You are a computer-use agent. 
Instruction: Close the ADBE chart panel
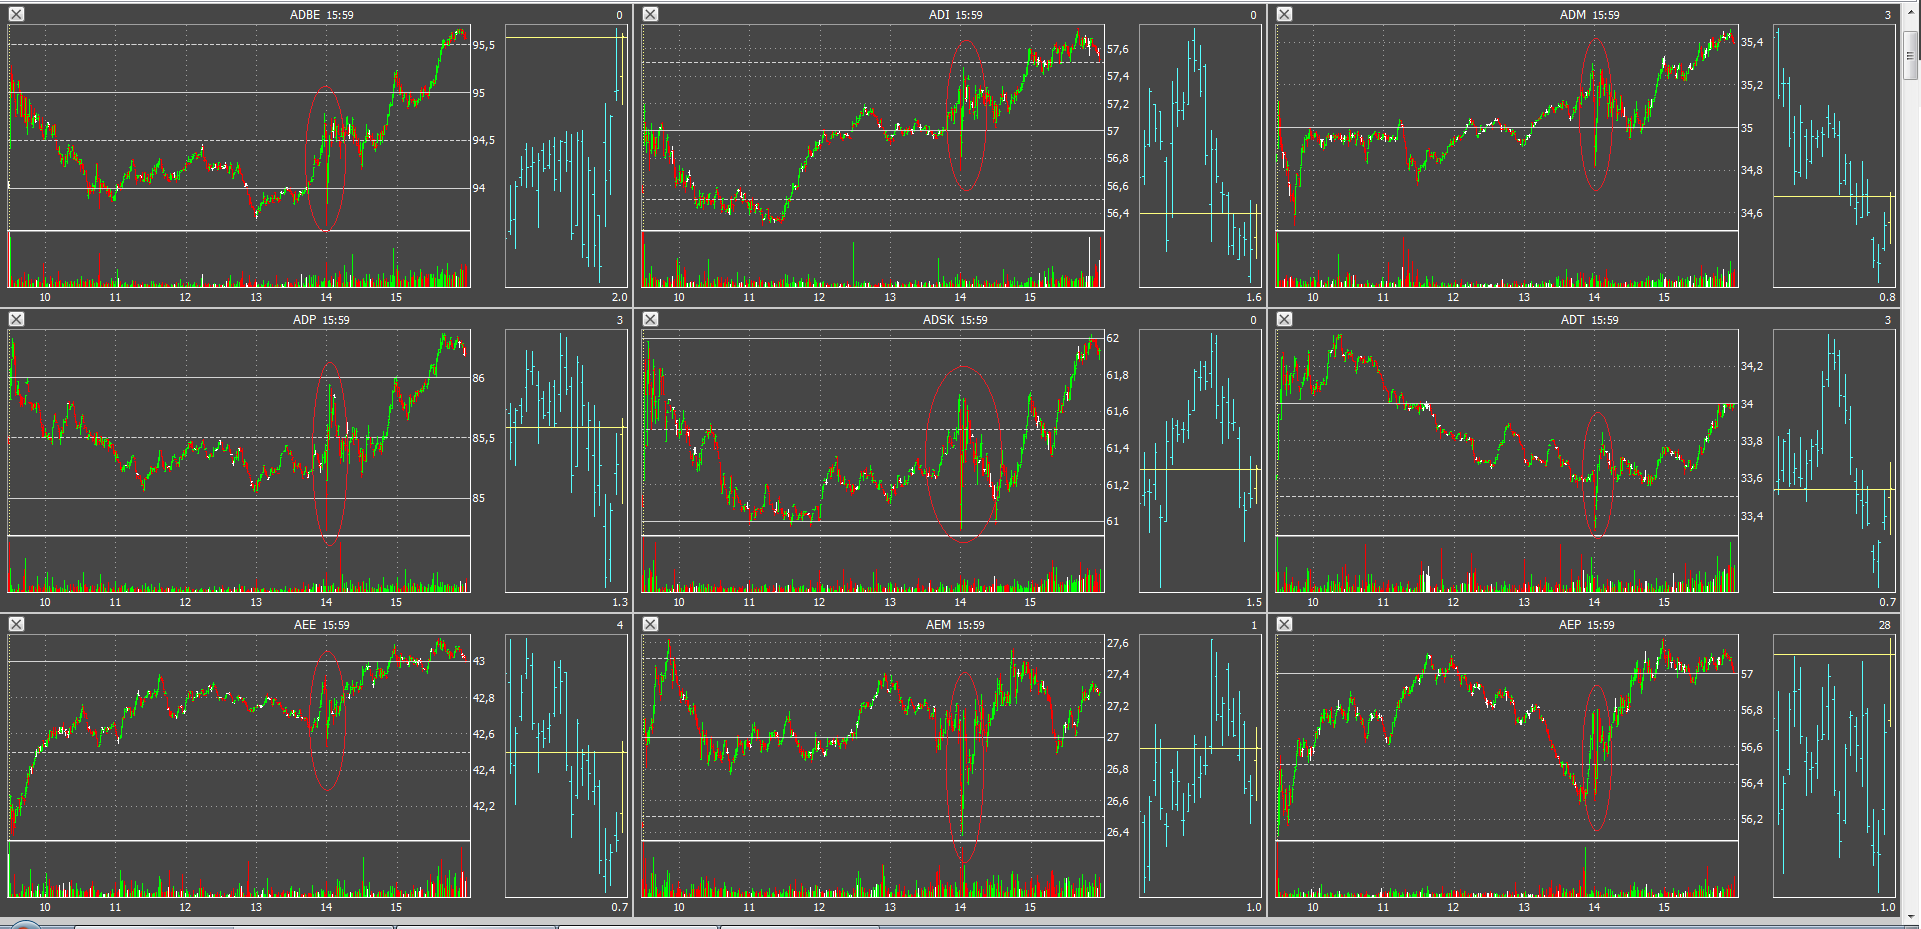pos(17,14)
